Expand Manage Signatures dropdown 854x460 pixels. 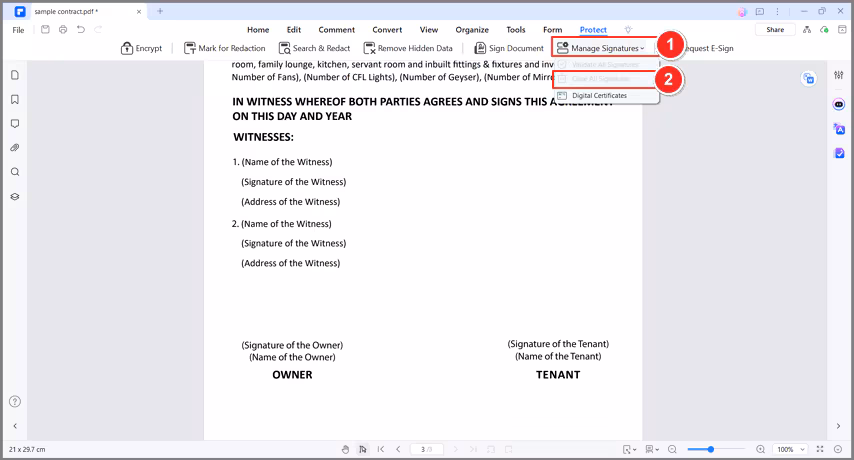click(600, 48)
